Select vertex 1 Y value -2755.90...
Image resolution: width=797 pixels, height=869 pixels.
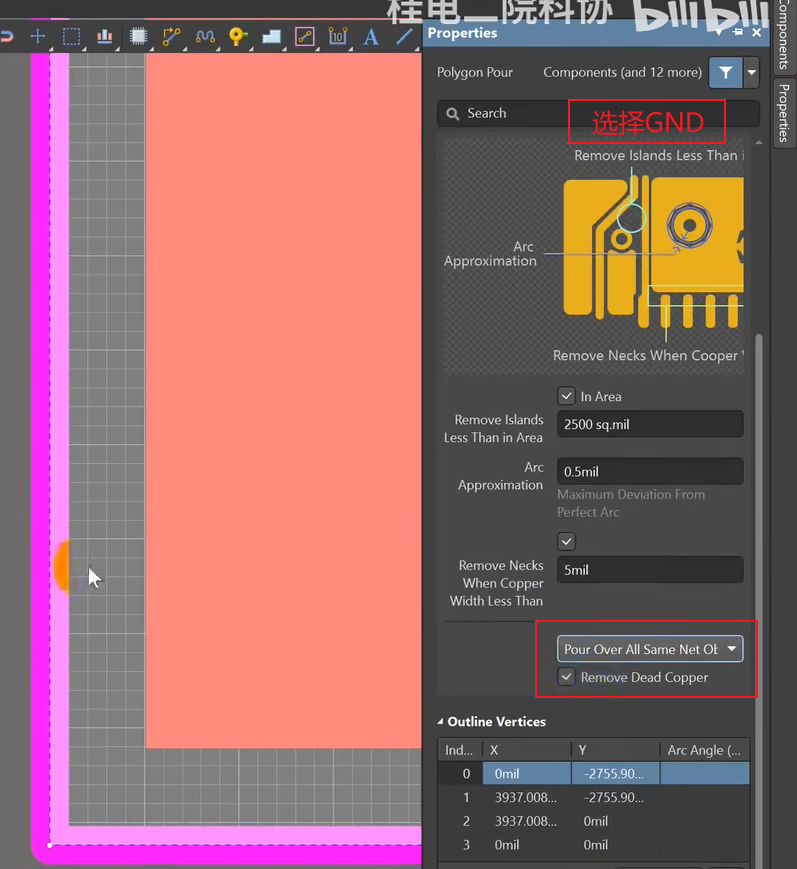click(x=615, y=798)
